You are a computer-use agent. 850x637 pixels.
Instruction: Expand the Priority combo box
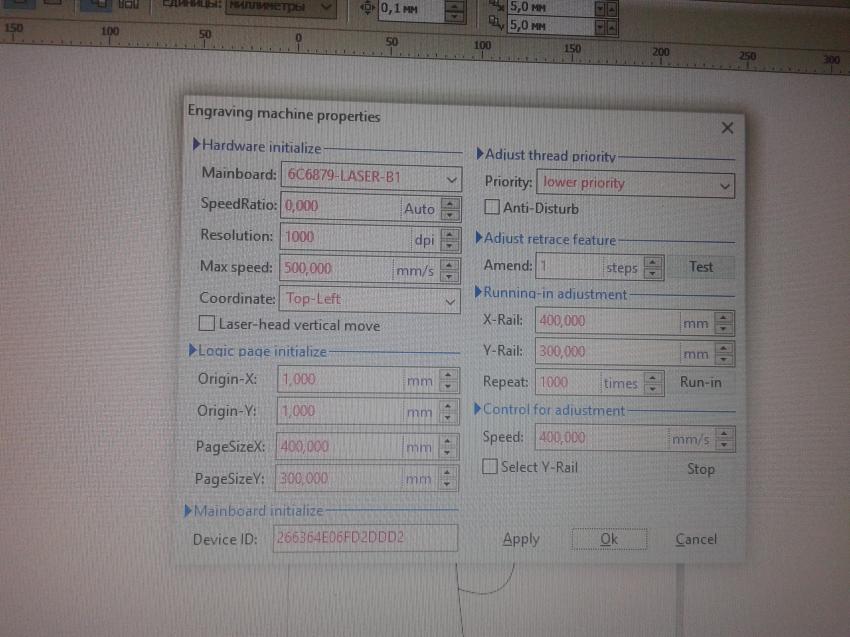724,185
